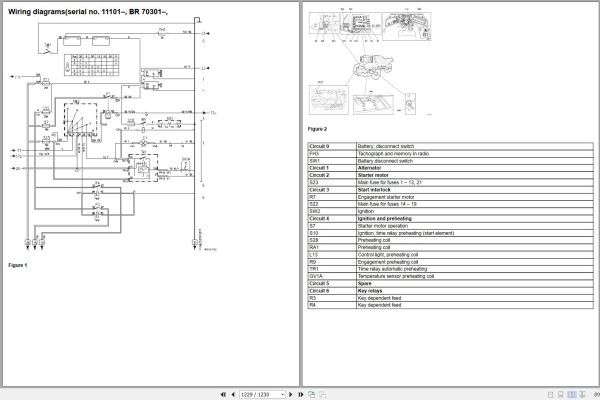Click the previous view icon after the last page button
The width and height of the screenshot is (600, 400).
click(x=311, y=394)
